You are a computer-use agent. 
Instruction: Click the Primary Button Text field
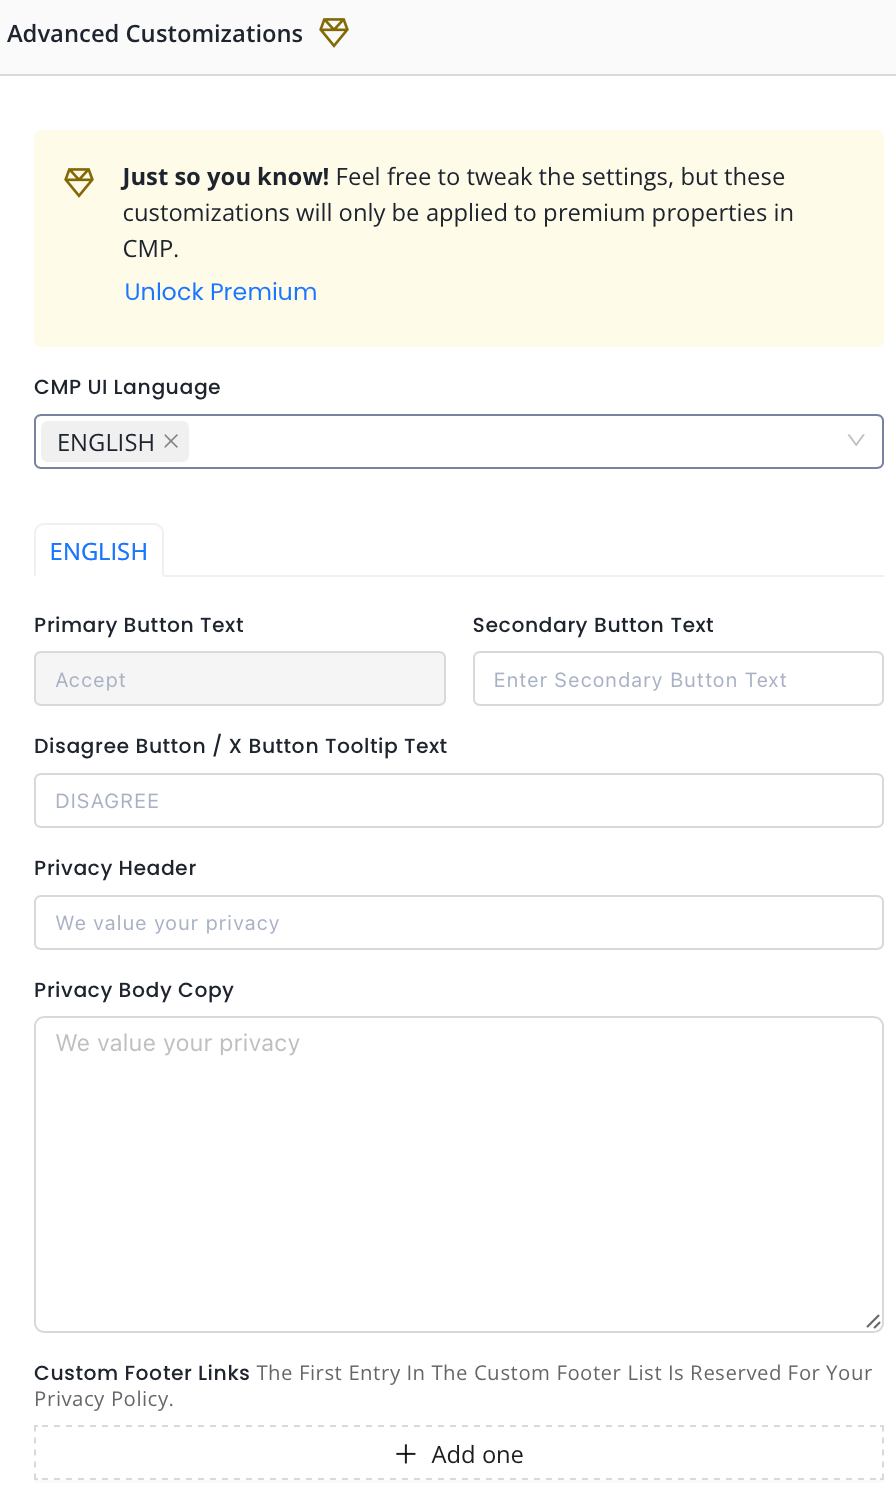coord(240,680)
